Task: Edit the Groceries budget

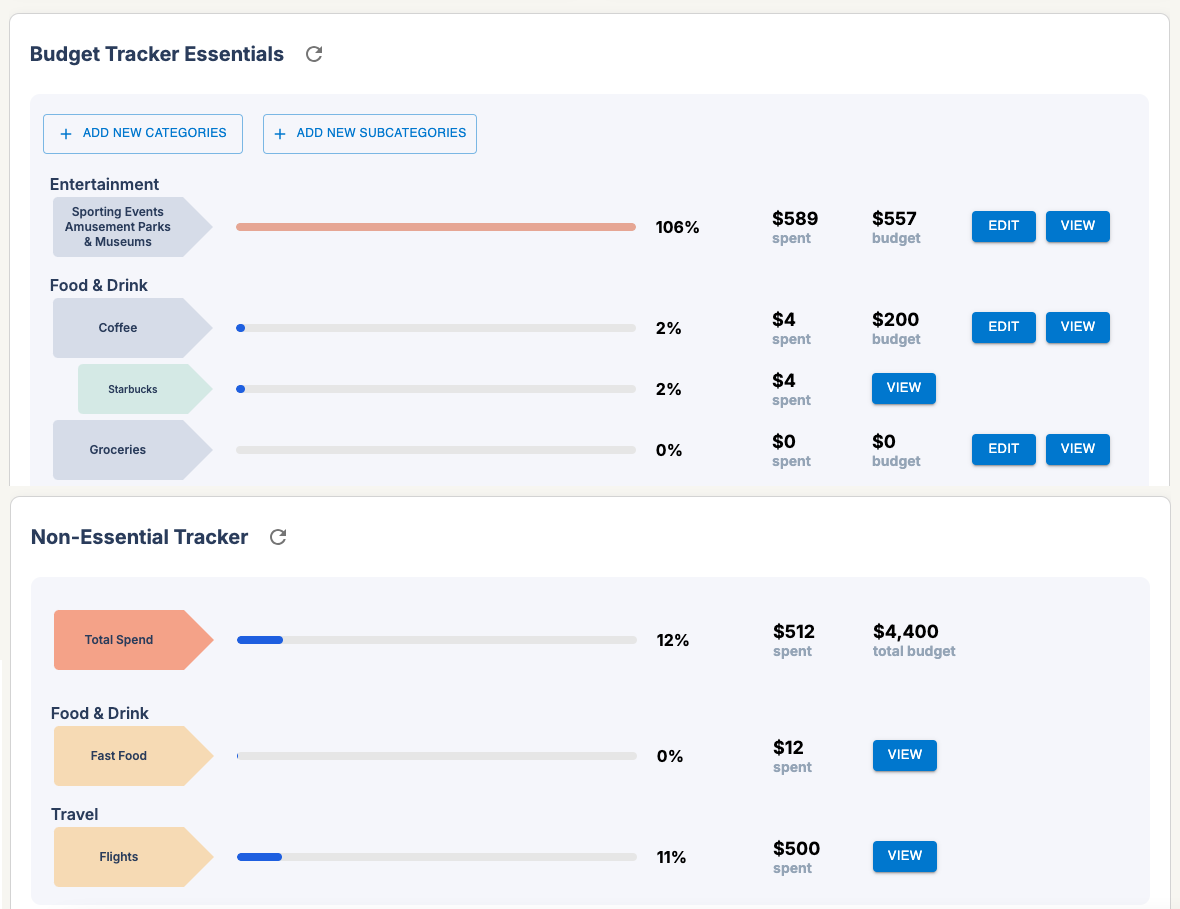Action: point(1003,449)
